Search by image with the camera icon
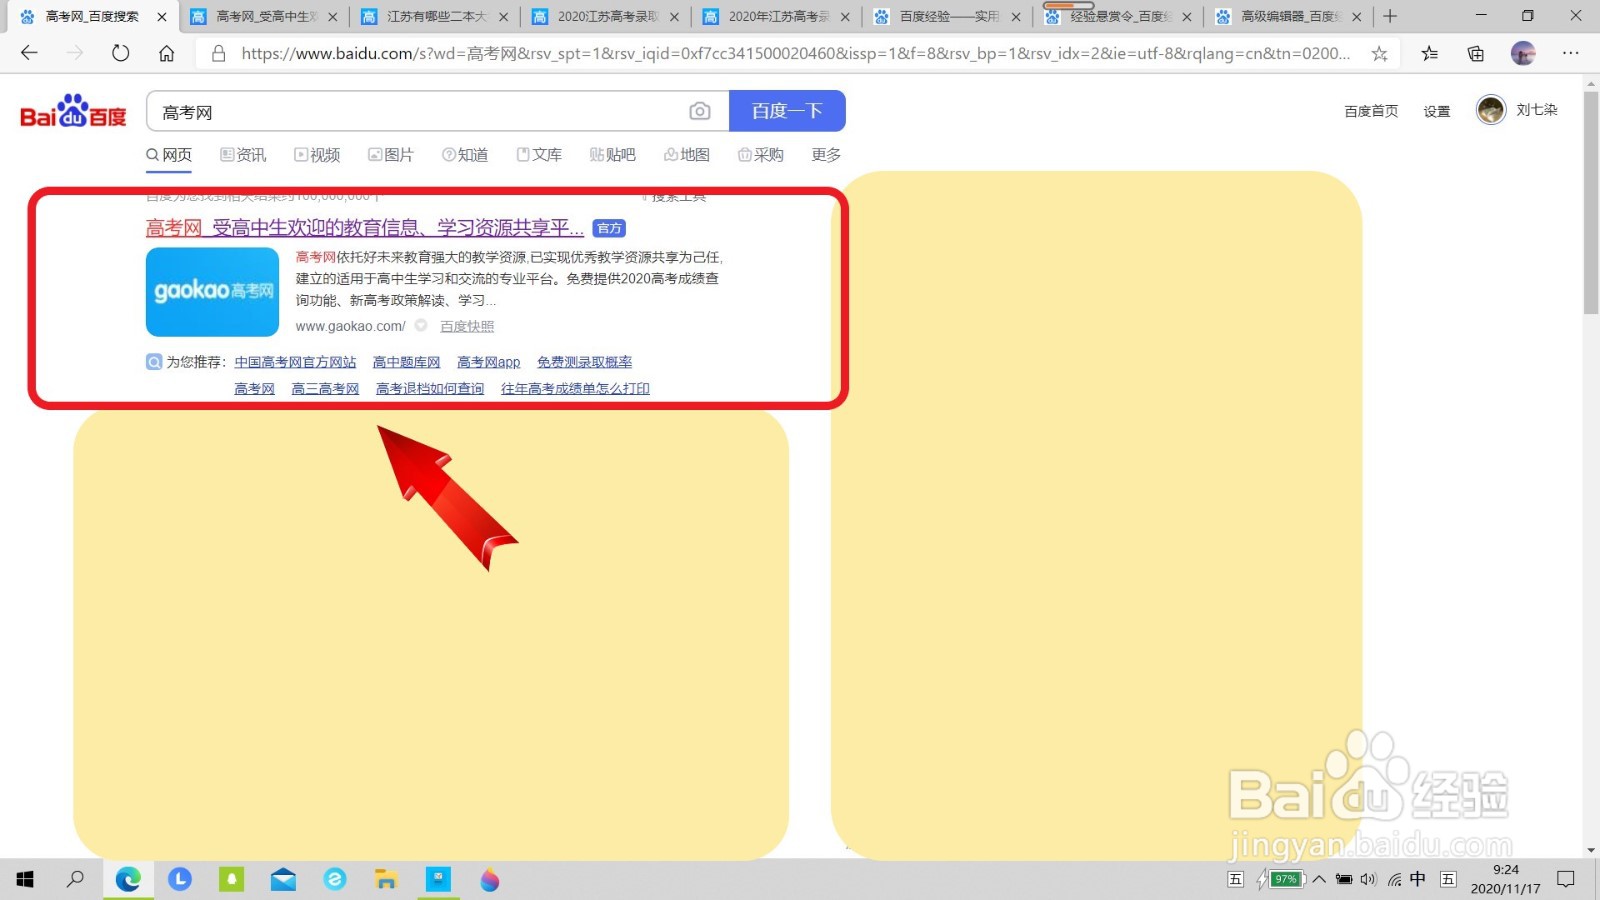Viewport: 1600px width, 900px height. 700,111
